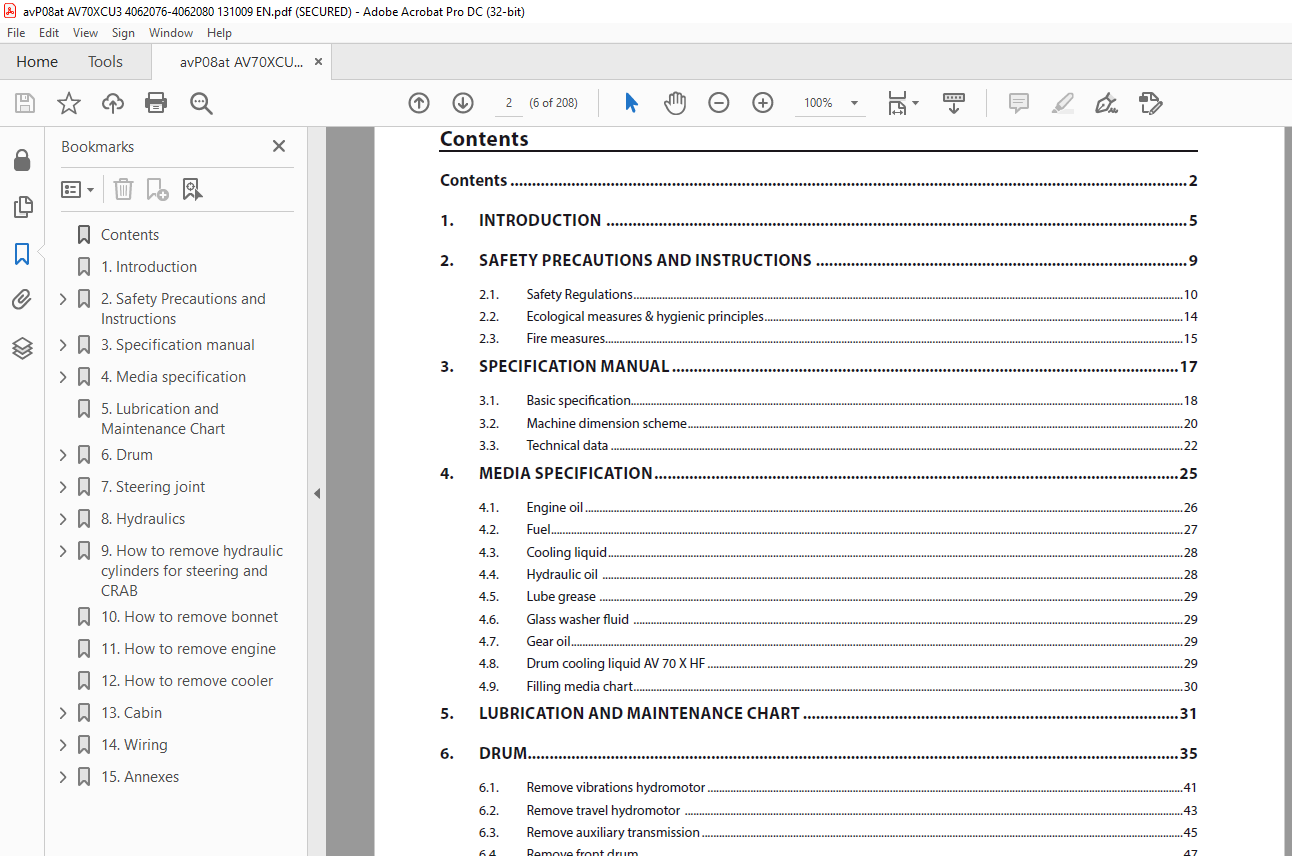
Task: Expand the Steering joint bookmark
Action: (x=64, y=487)
